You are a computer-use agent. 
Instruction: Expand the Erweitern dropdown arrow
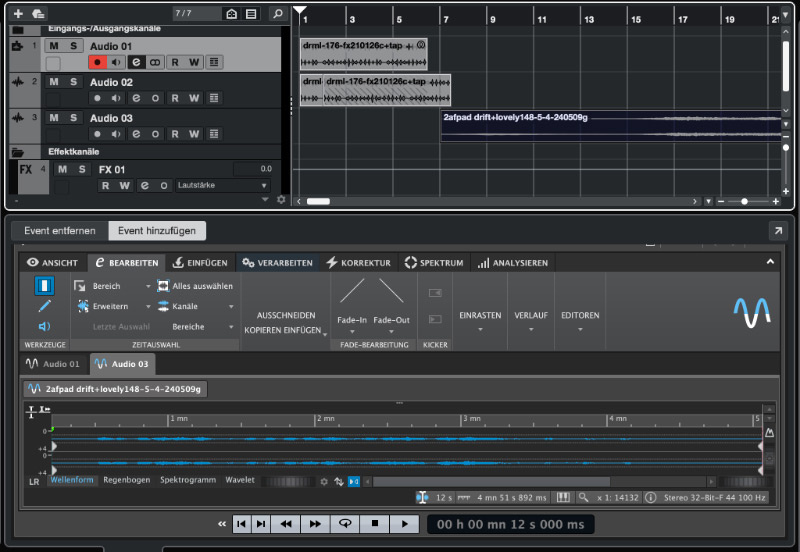point(148,307)
